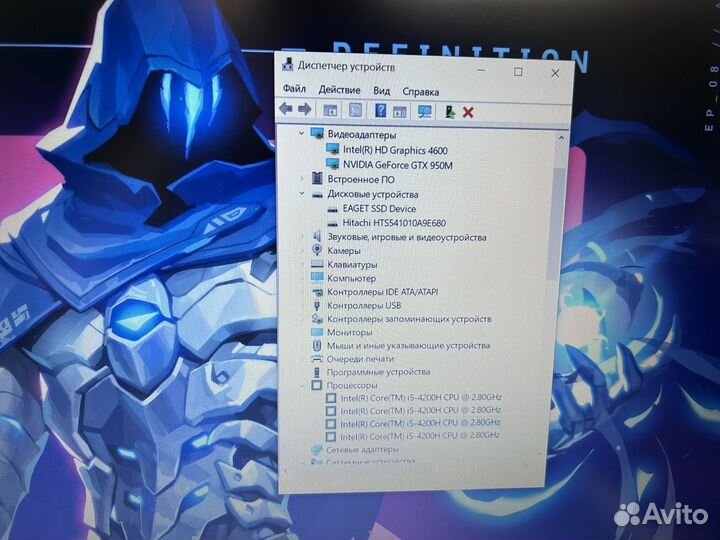
Task: Click the Видеоадаптеры category icon
Action: [x=317, y=134]
